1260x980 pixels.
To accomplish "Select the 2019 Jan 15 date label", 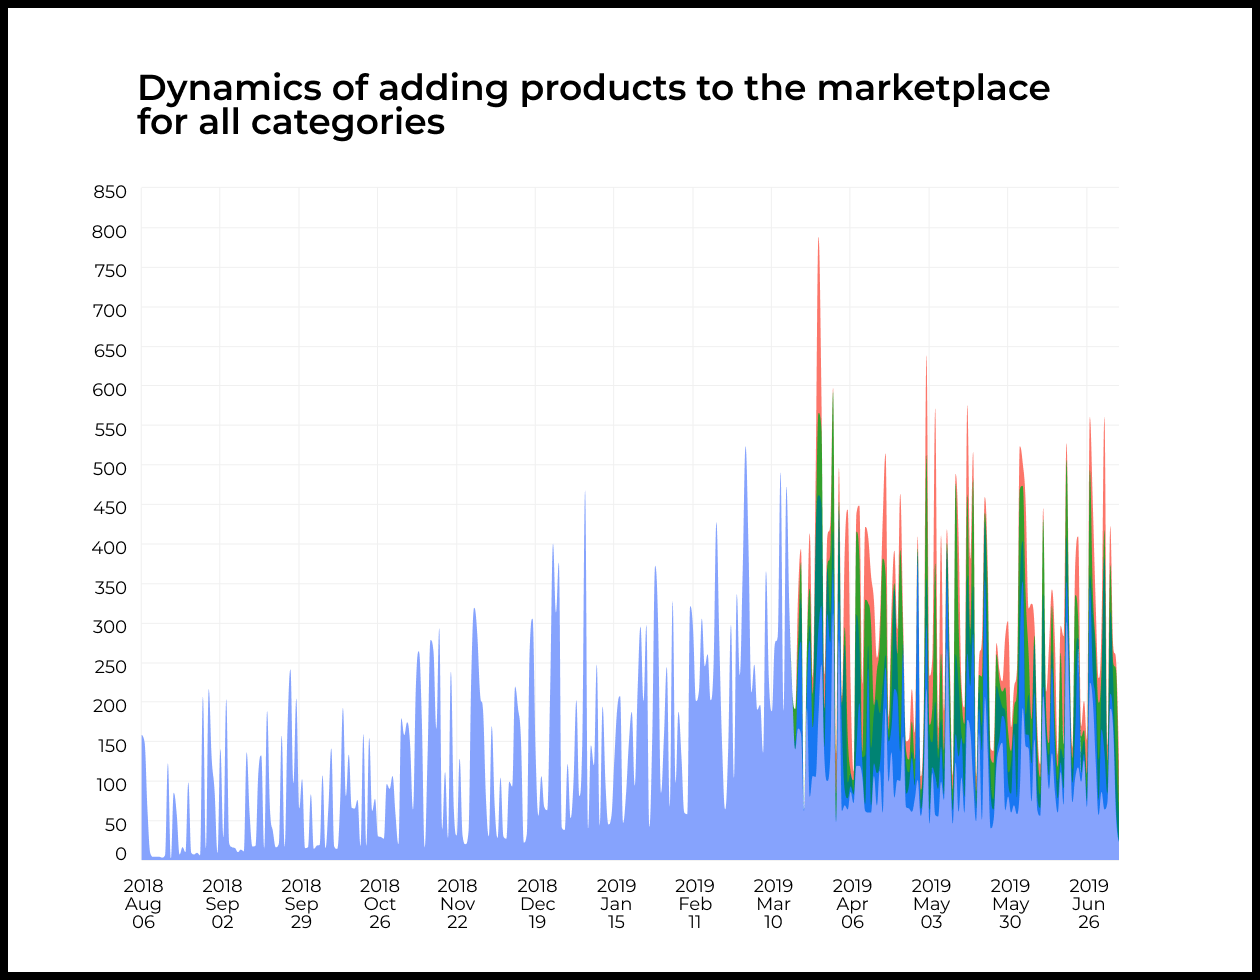I will click(x=617, y=903).
